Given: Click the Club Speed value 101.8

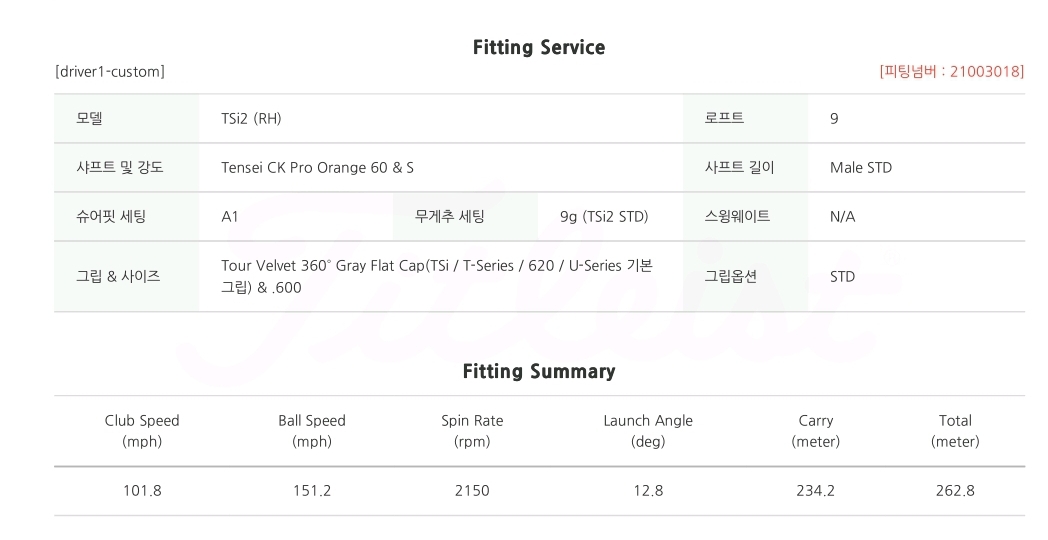Looking at the screenshot, I should coord(142,490).
